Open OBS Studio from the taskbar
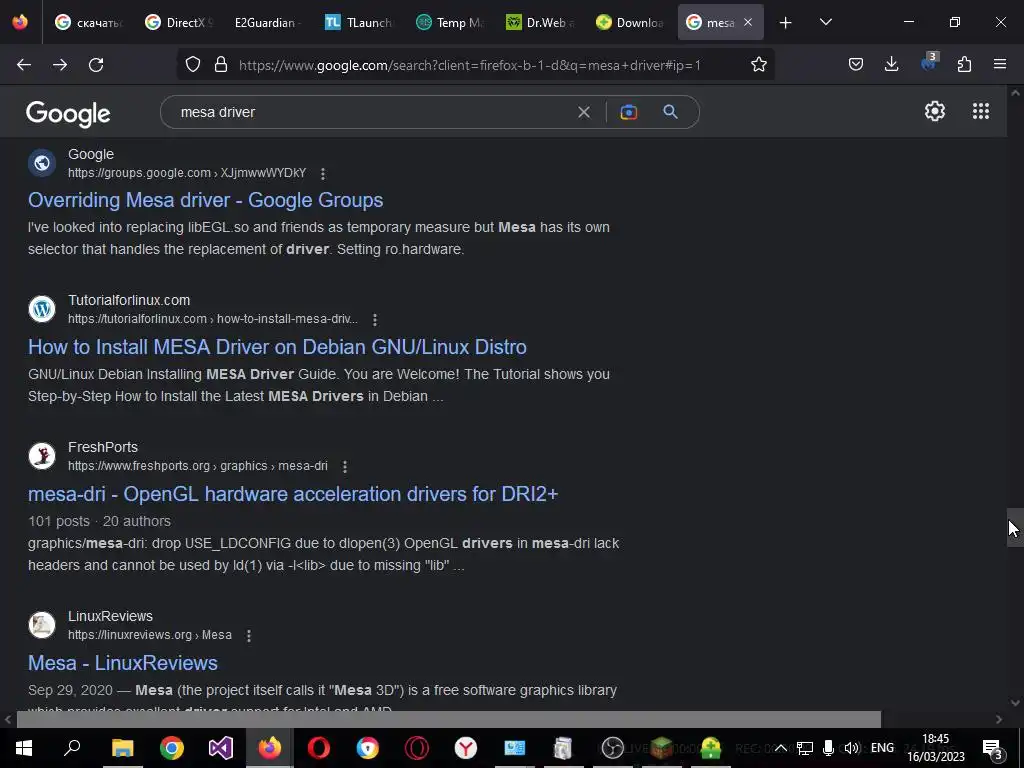The image size is (1024, 768). tap(613, 748)
